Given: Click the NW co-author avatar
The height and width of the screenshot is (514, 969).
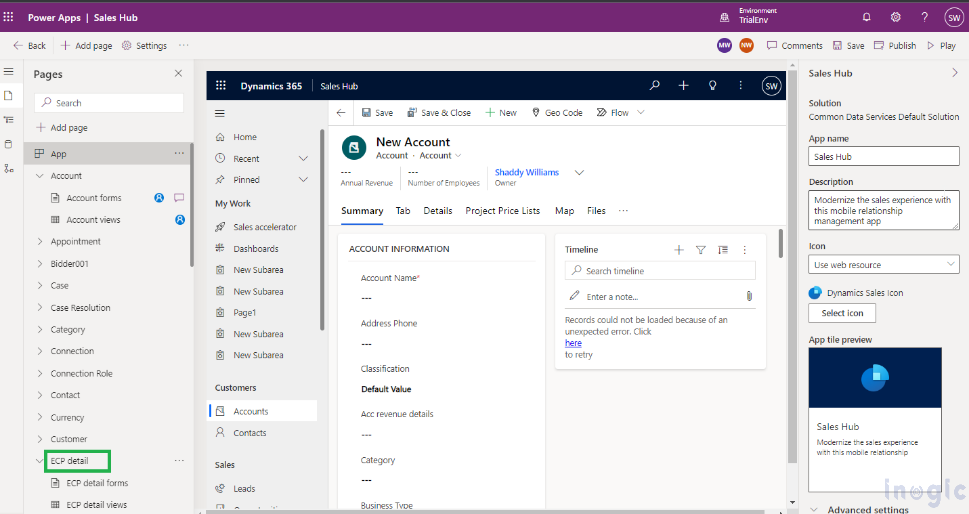Looking at the screenshot, I should point(747,45).
